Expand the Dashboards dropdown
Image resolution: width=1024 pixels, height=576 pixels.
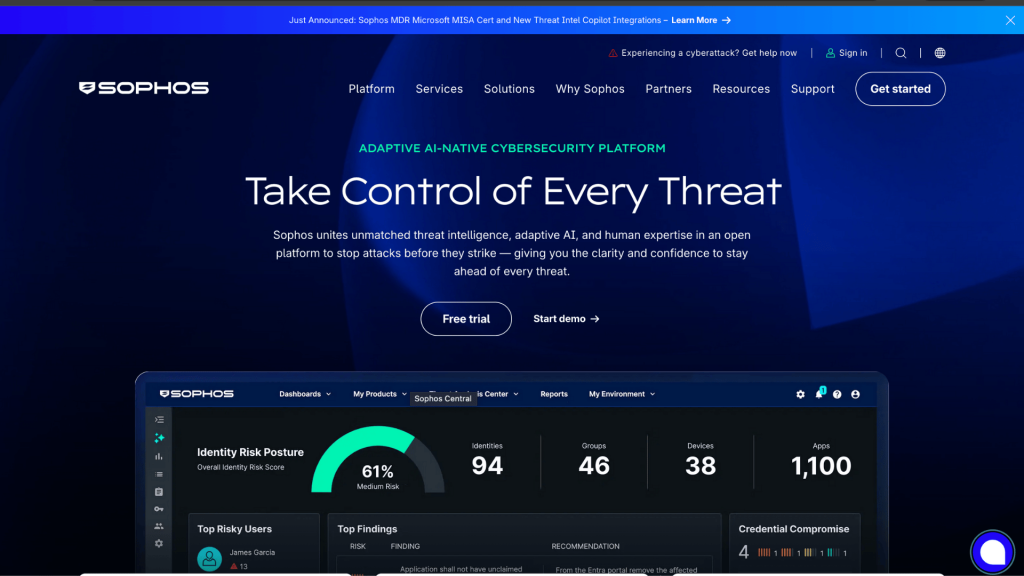click(304, 394)
